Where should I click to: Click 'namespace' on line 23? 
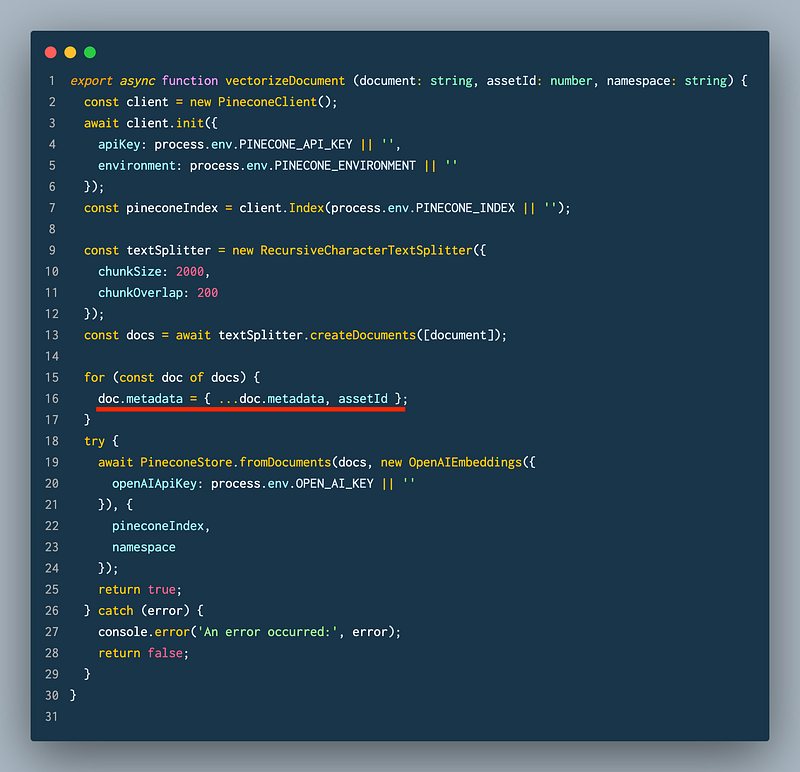(143, 547)
